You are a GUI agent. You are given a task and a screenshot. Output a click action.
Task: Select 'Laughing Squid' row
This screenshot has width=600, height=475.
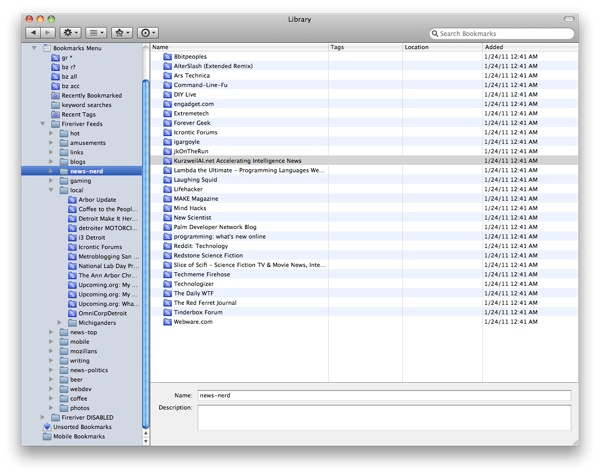pos(364,180)
